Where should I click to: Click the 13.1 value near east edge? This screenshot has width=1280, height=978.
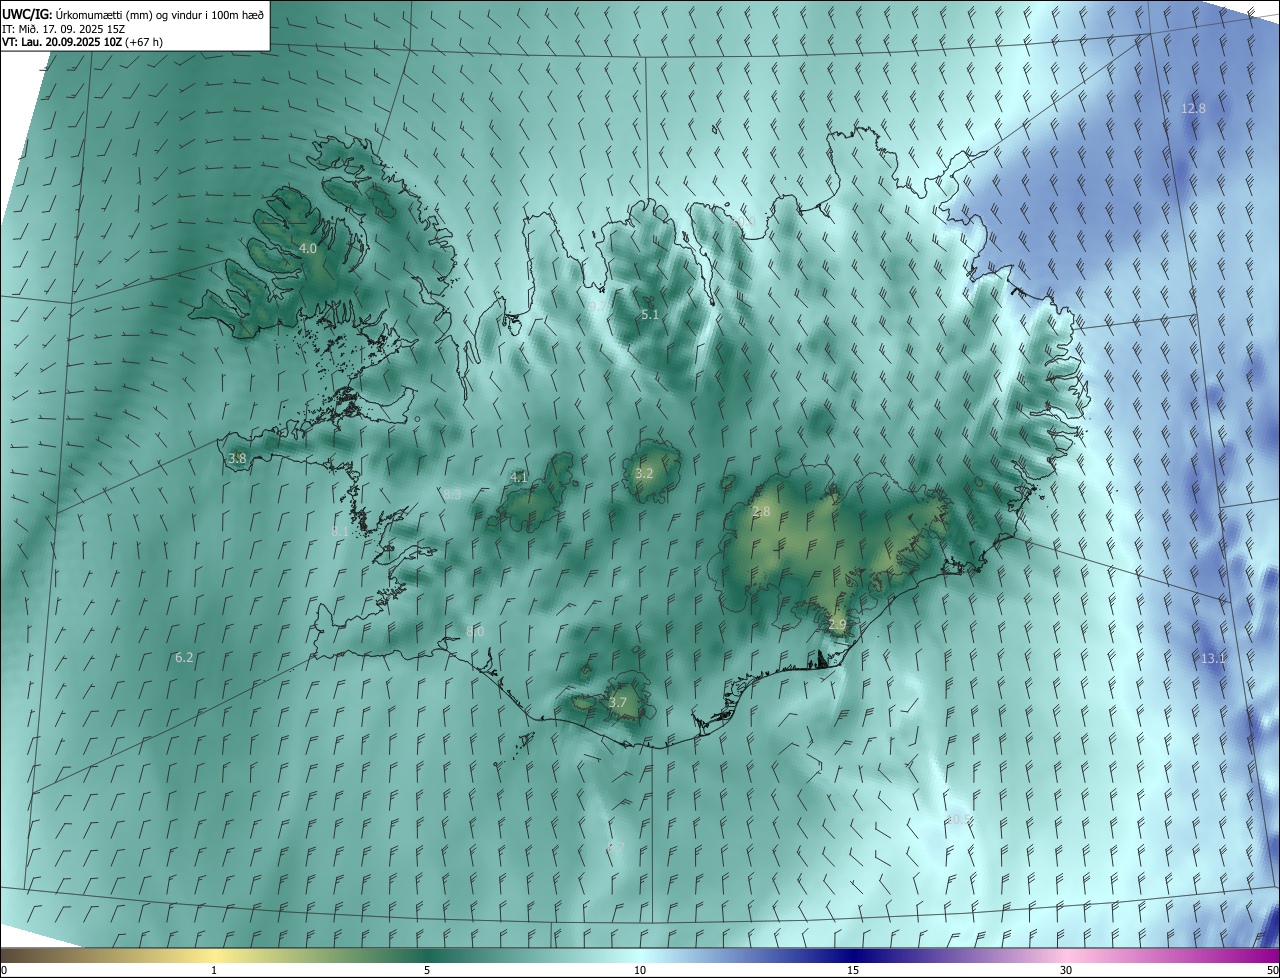click(x=1213, y=658)
